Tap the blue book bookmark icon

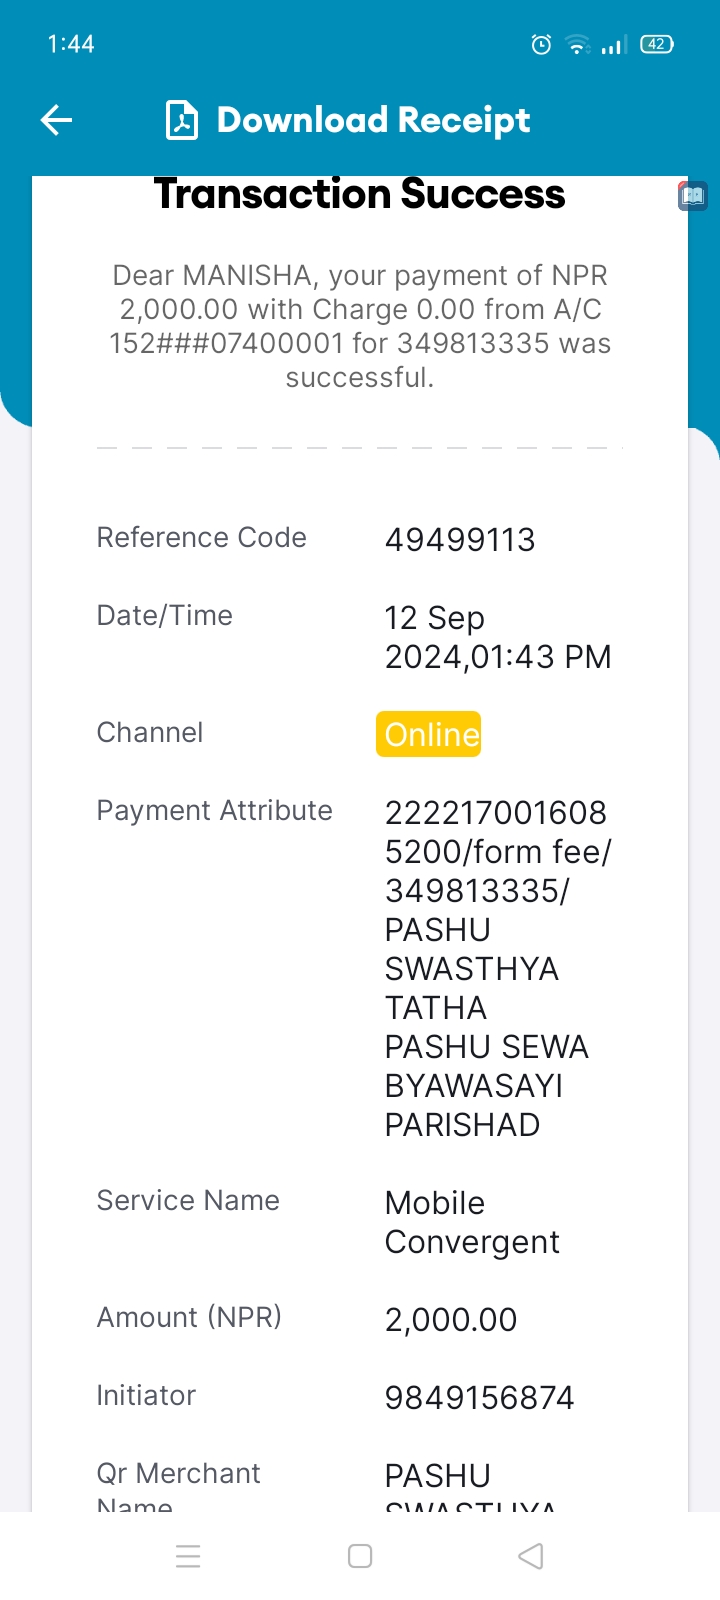tap(692, 196)
